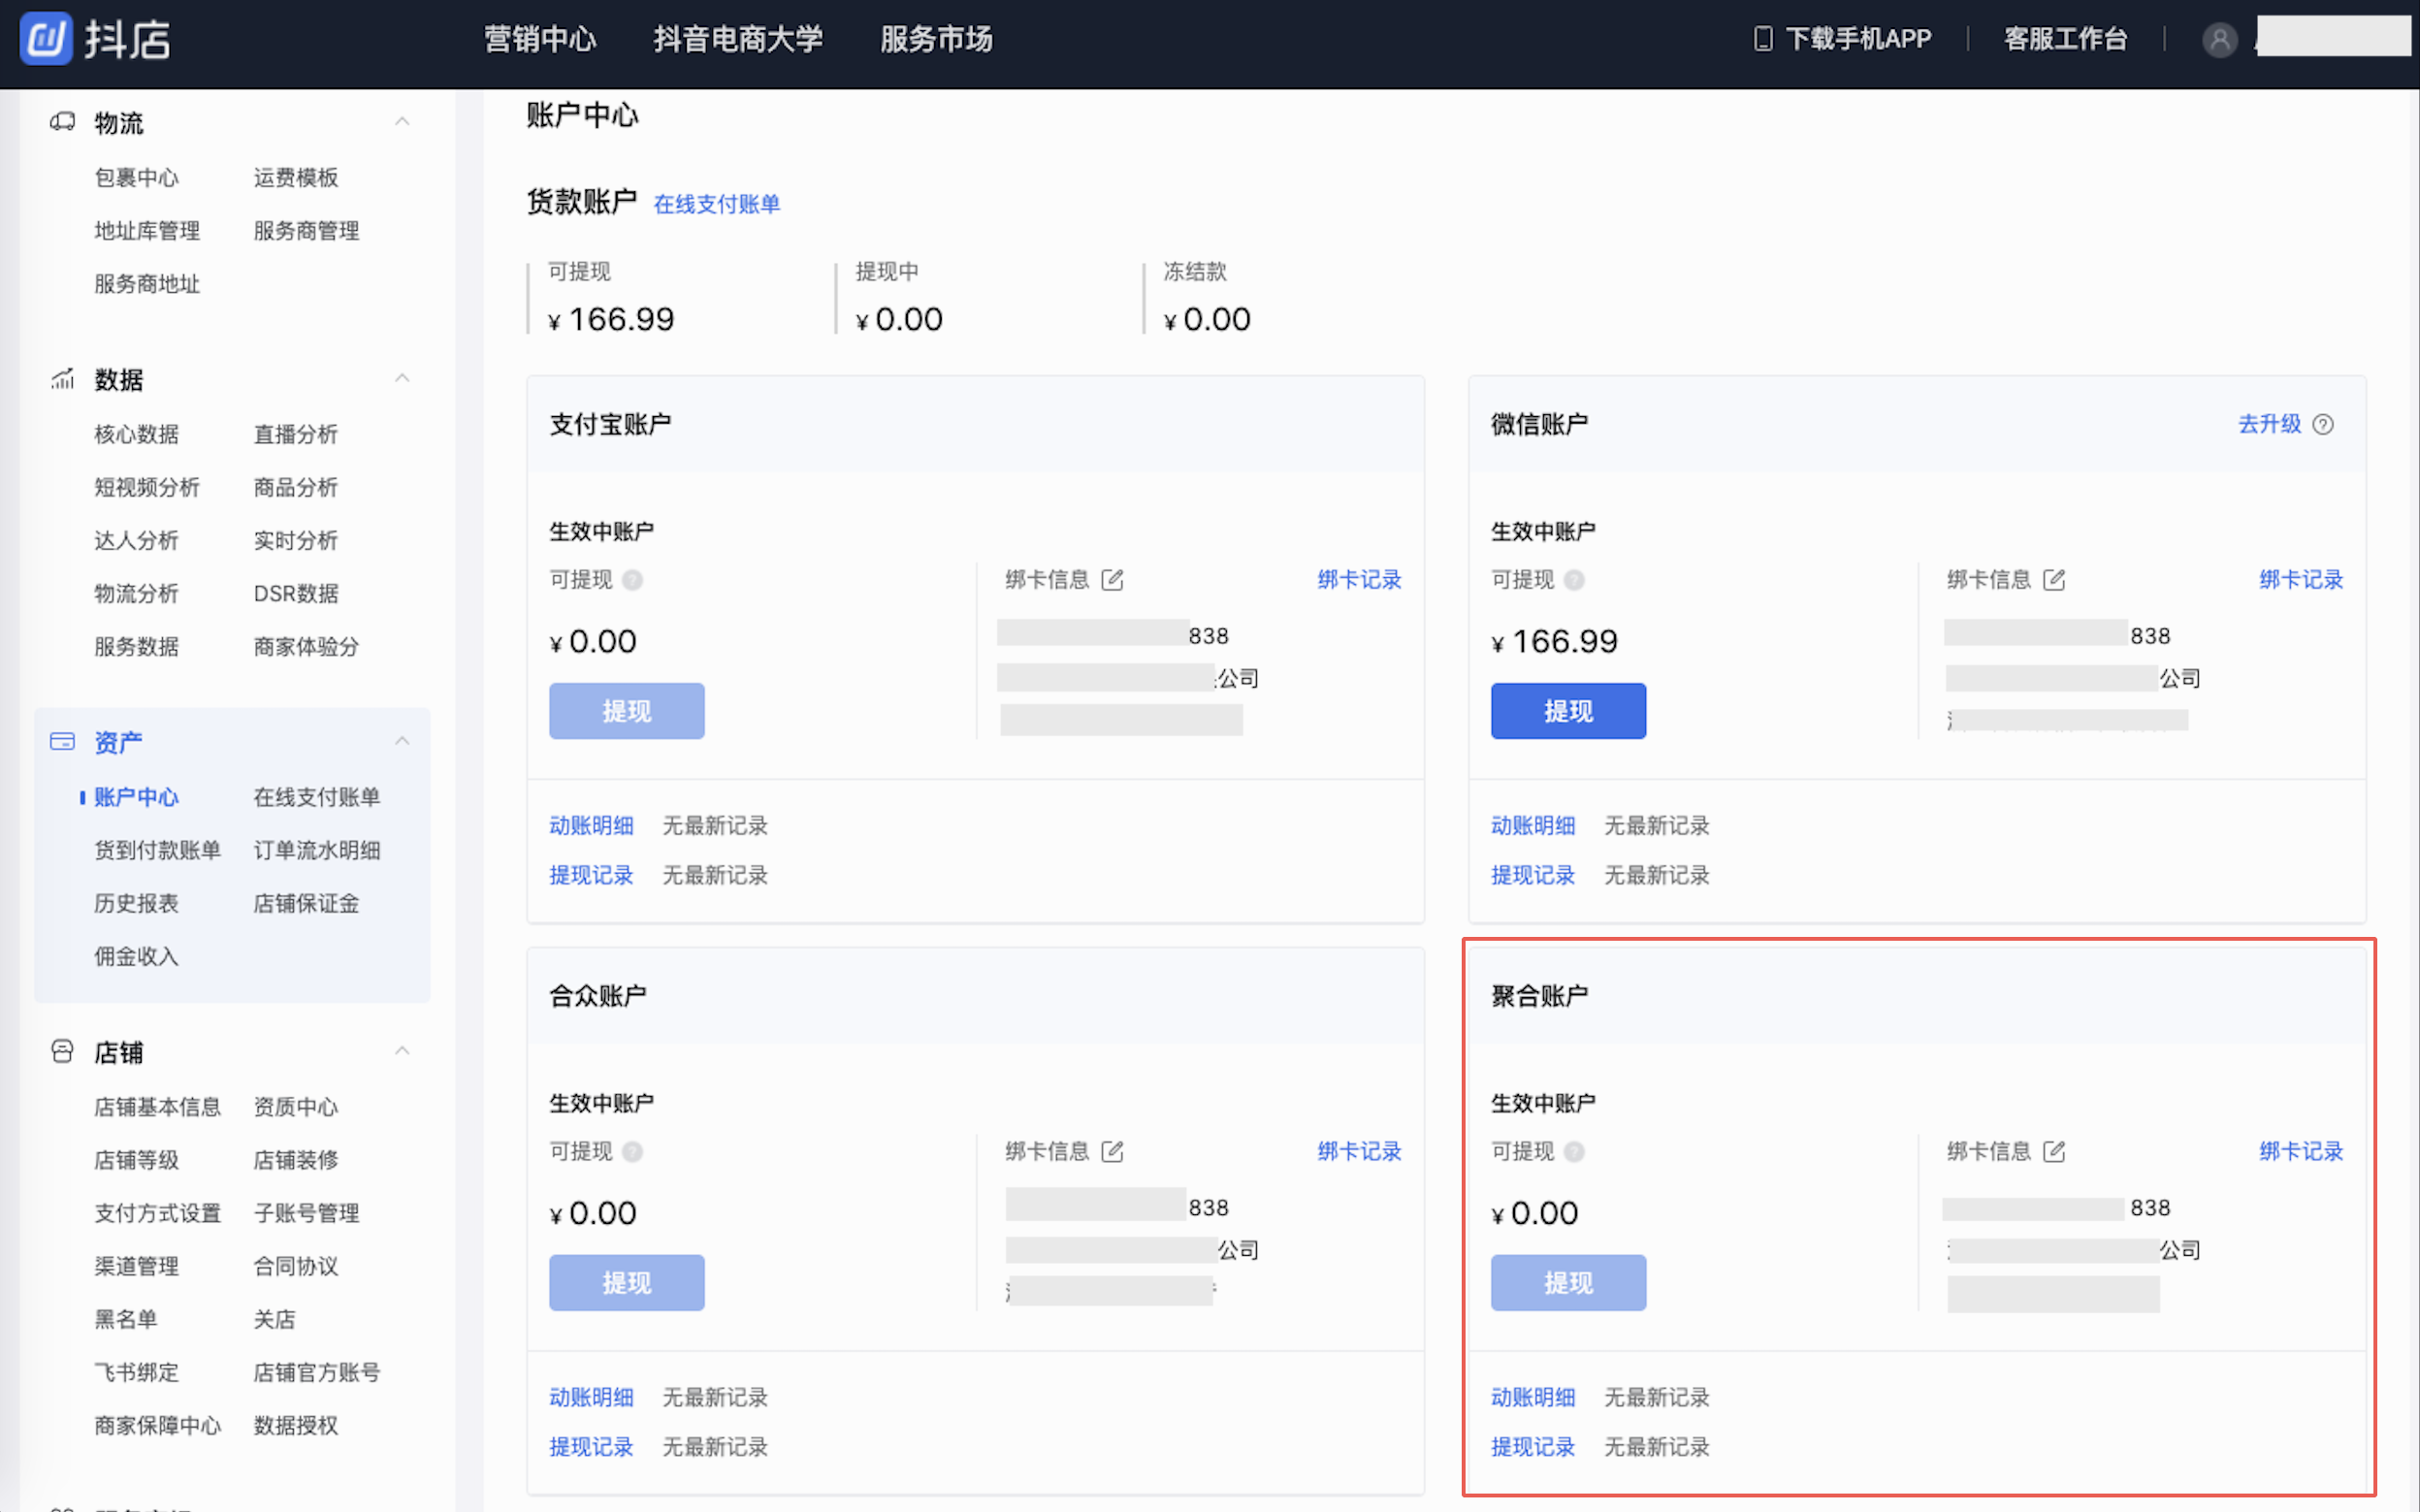Open 商家保障中心
The width and height of the screenshot is (2420, 1512).
(157, 1426)
